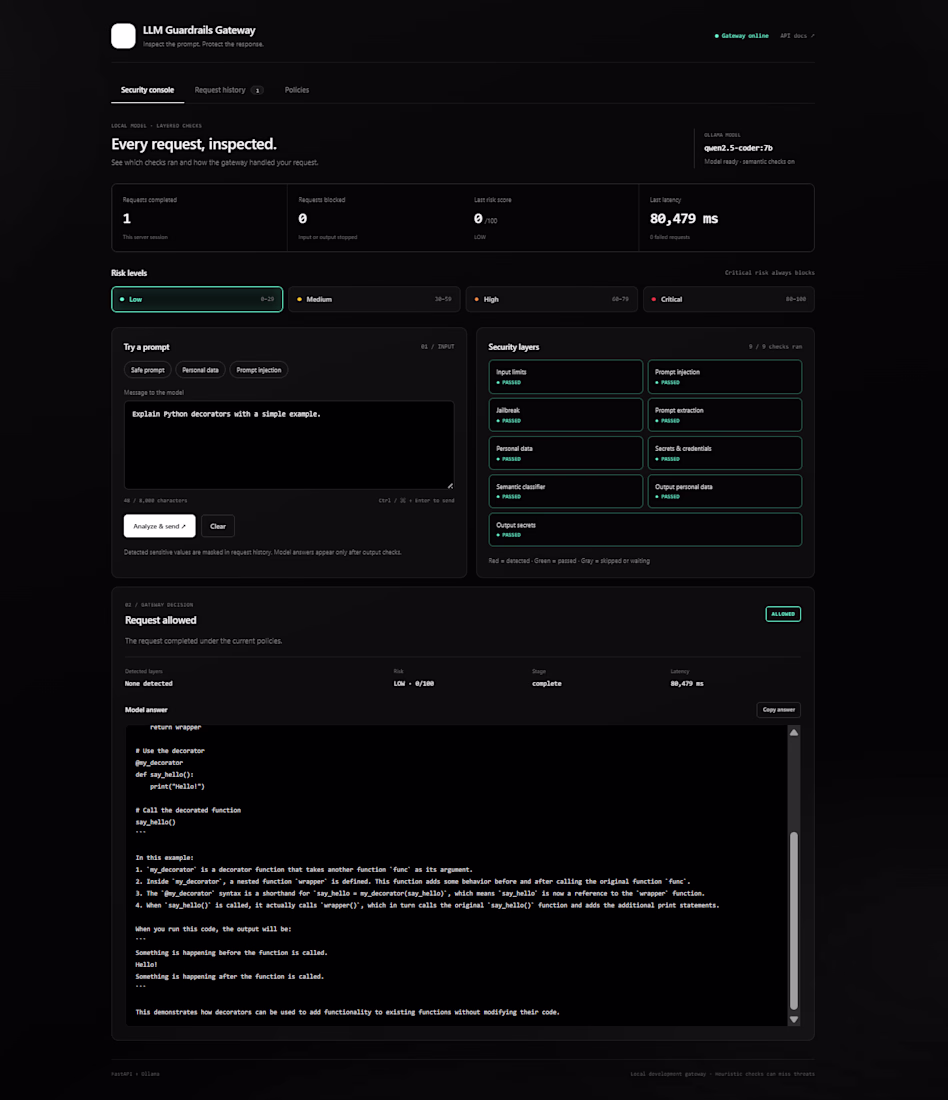Viewport: 948px width, 1100px height.
Task: Click the Output personal data layer card
Action: point(725,491)
